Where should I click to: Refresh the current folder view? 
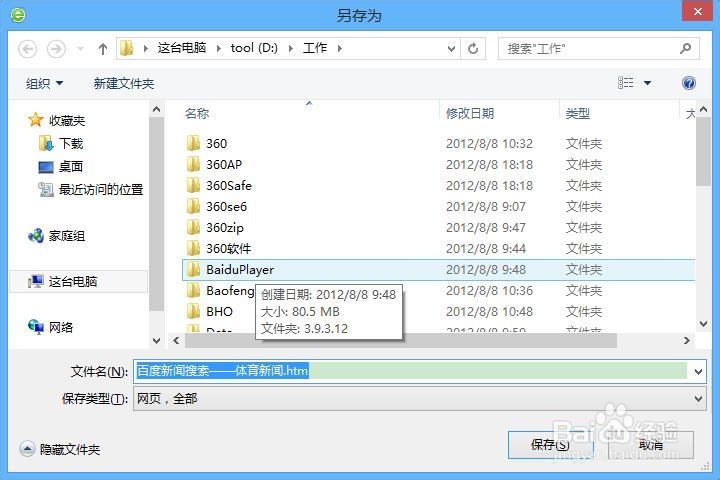tap(473, 48)
